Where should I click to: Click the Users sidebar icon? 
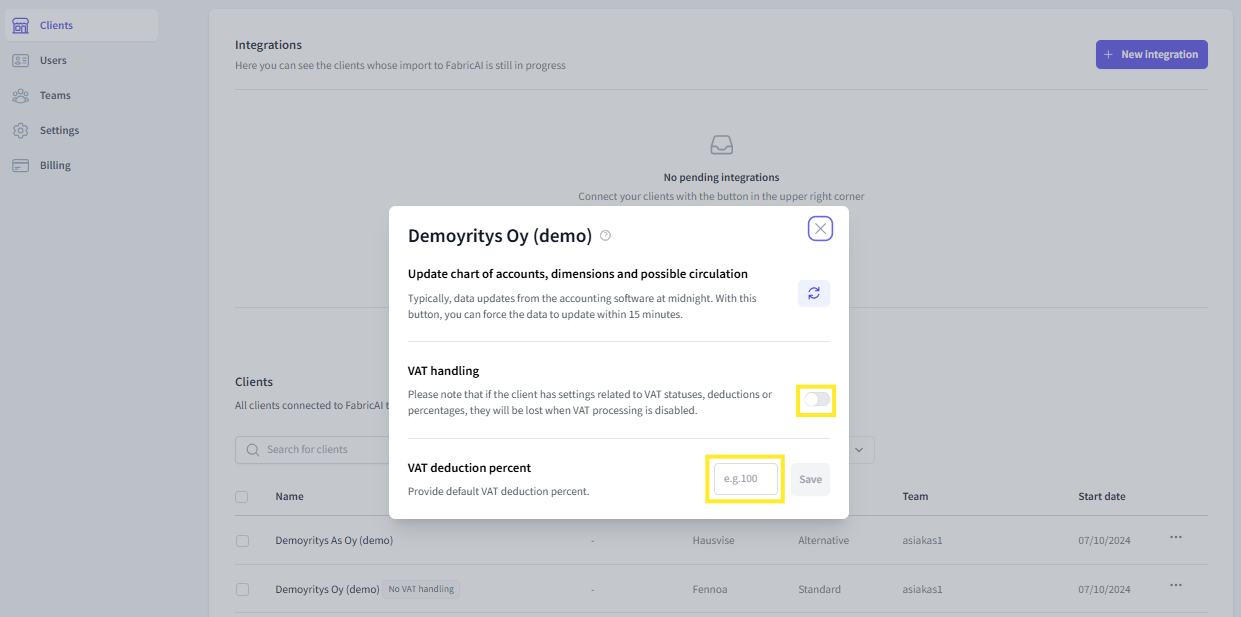coord(20,61)
